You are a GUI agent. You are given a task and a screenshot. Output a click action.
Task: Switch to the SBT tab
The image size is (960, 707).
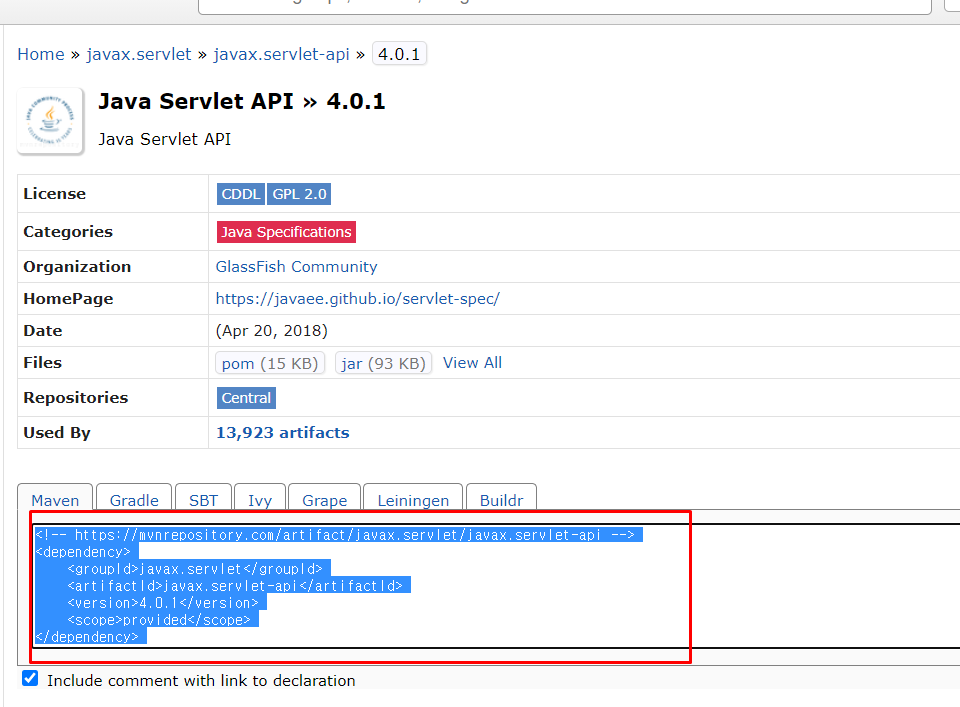pyautogui.click(x=203, y=499)
